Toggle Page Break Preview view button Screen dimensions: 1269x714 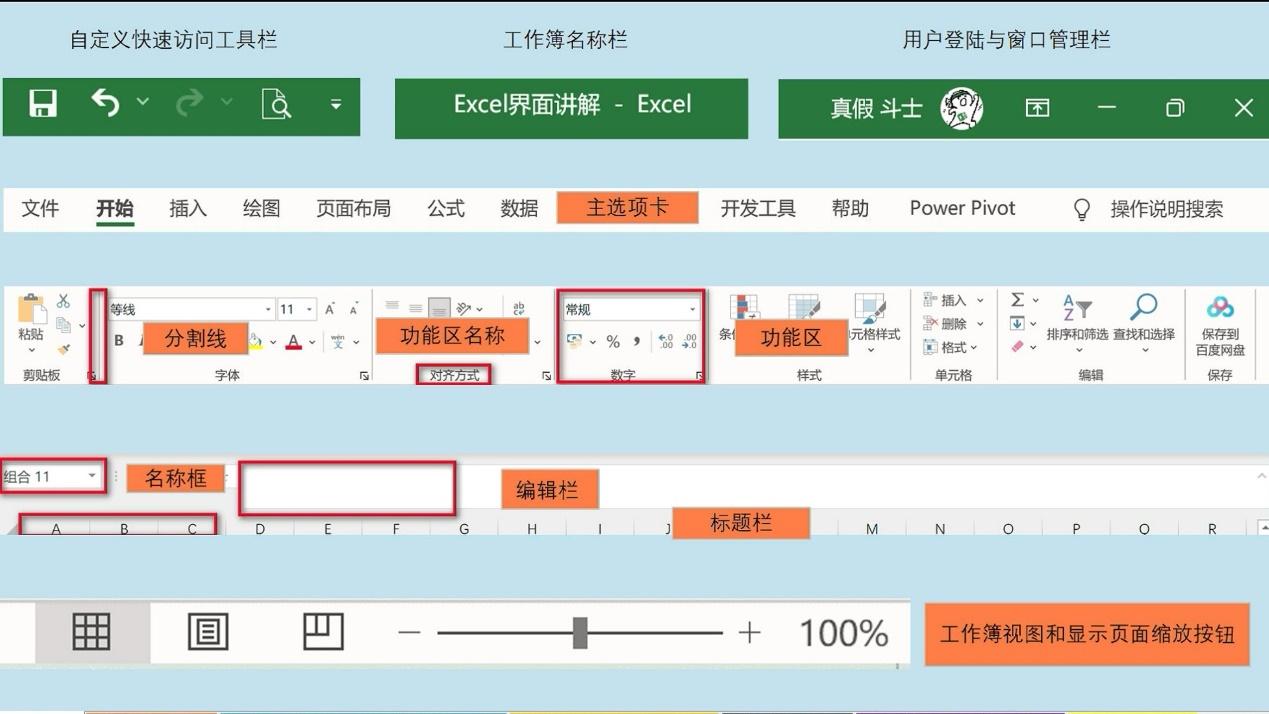323,630
